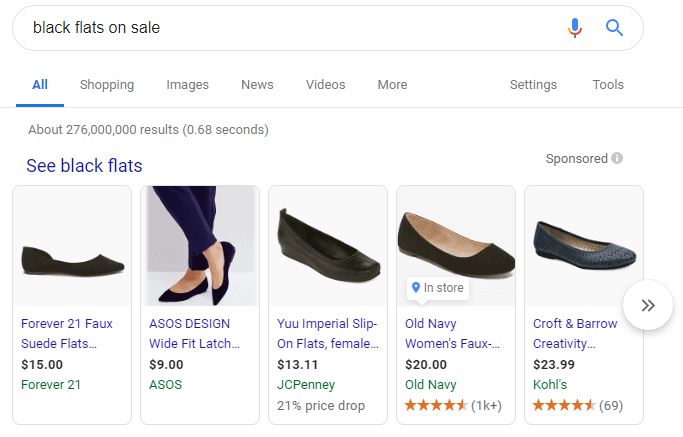Click the JCPenney store name

[306, 385]
